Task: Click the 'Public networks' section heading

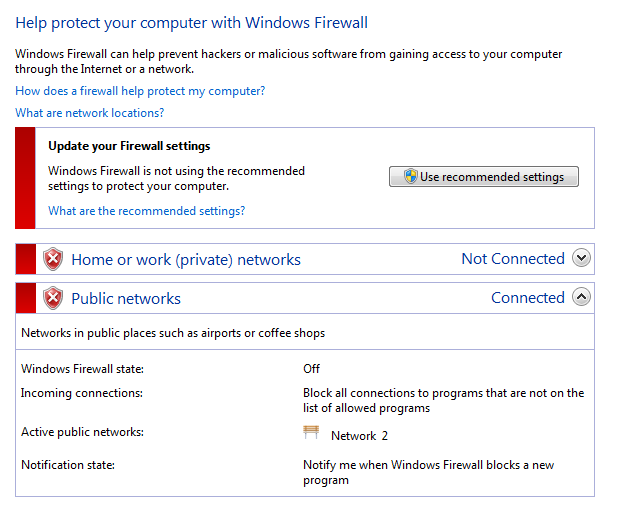Action: point(126,298)
